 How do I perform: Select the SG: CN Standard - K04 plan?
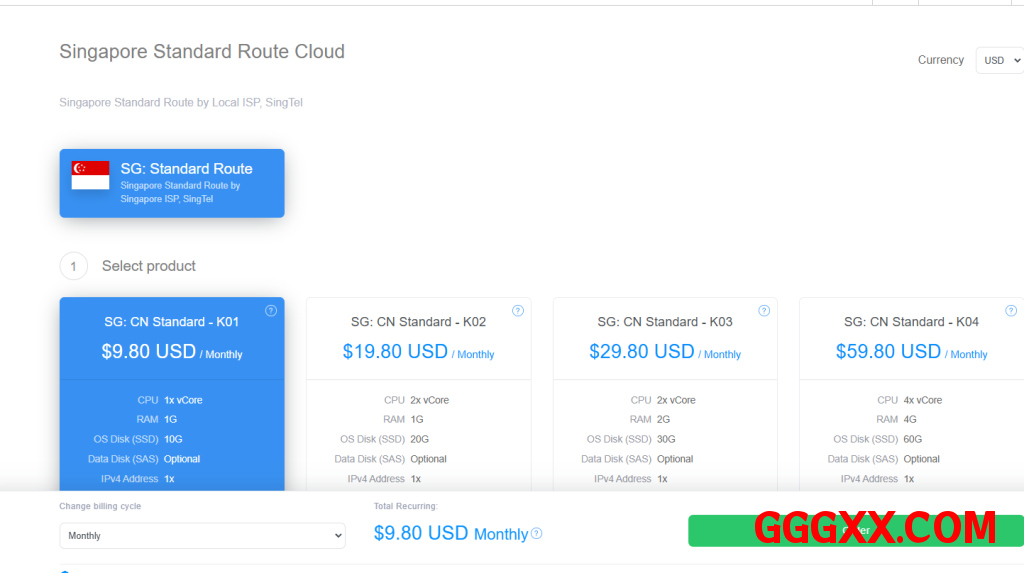(x=911, y=322)
